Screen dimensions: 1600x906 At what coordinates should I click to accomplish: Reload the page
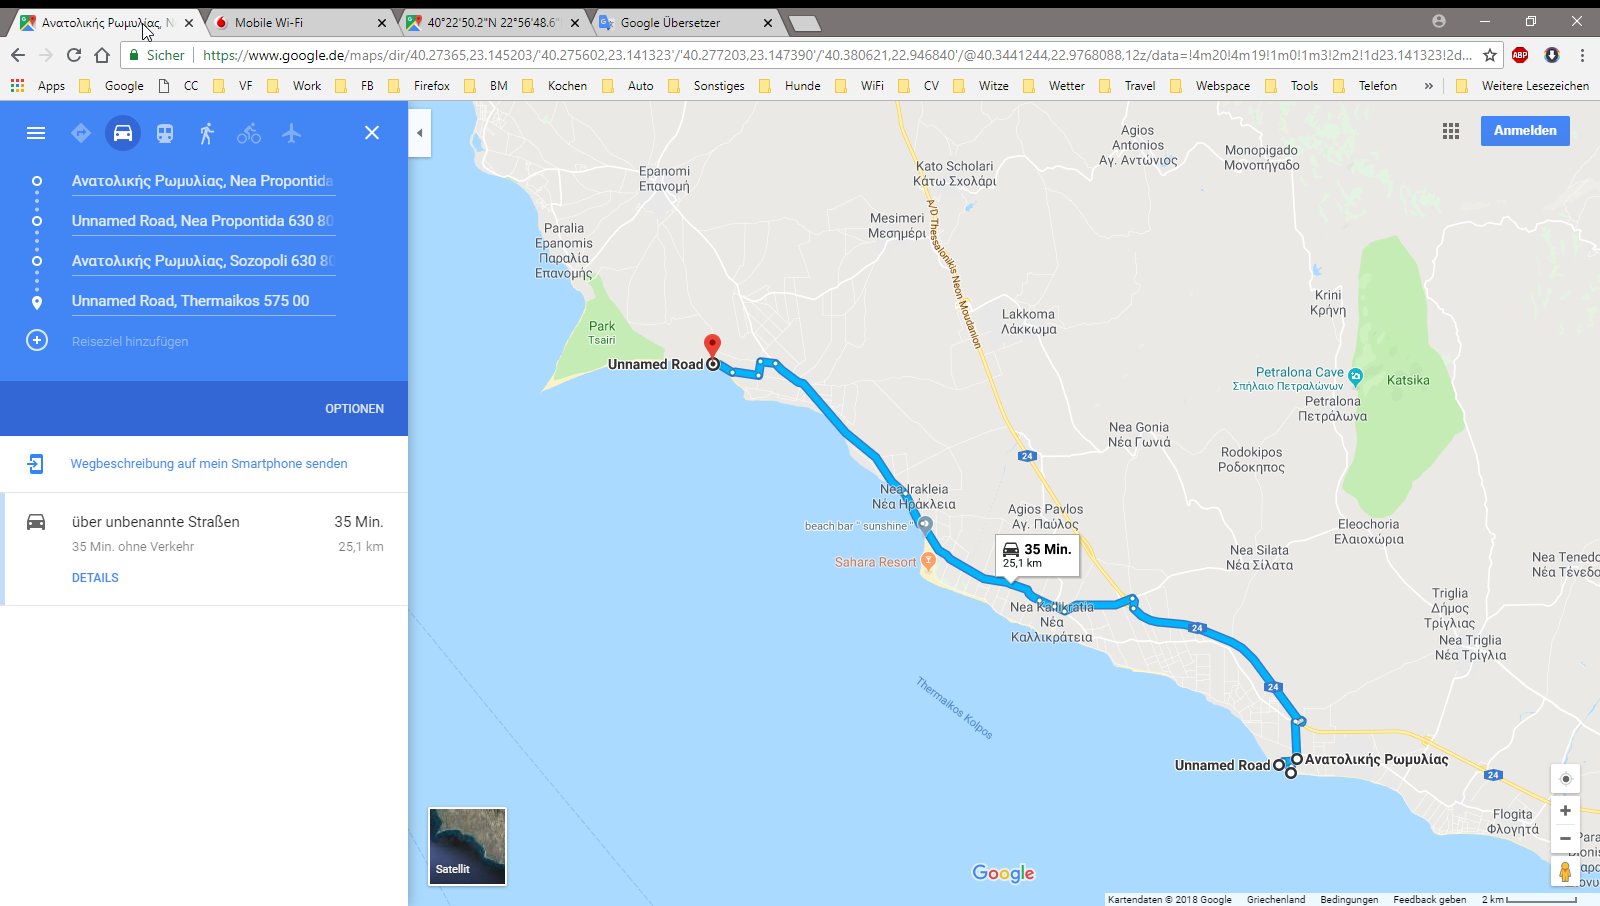(x=73, y=55)
